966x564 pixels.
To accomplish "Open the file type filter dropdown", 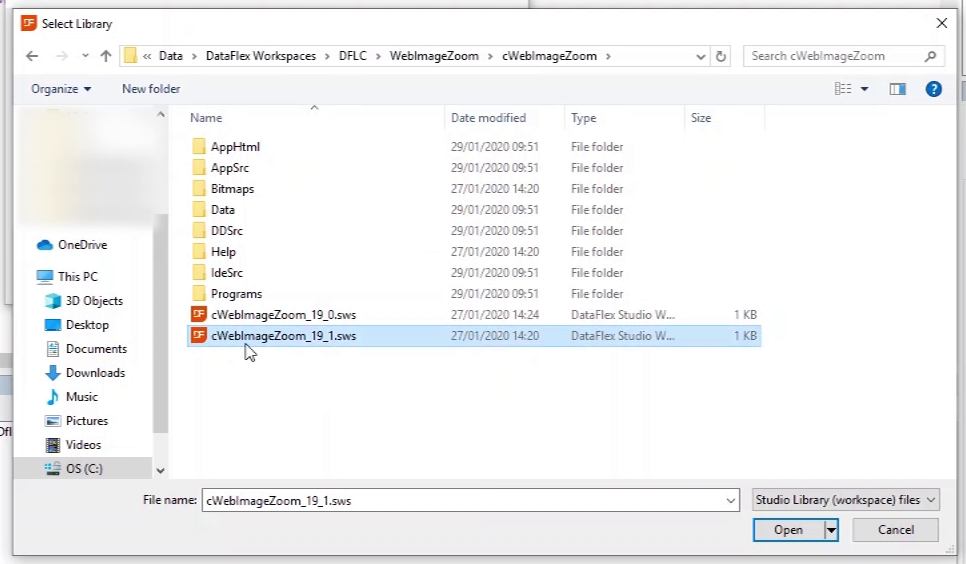I will tap(845, 499).
